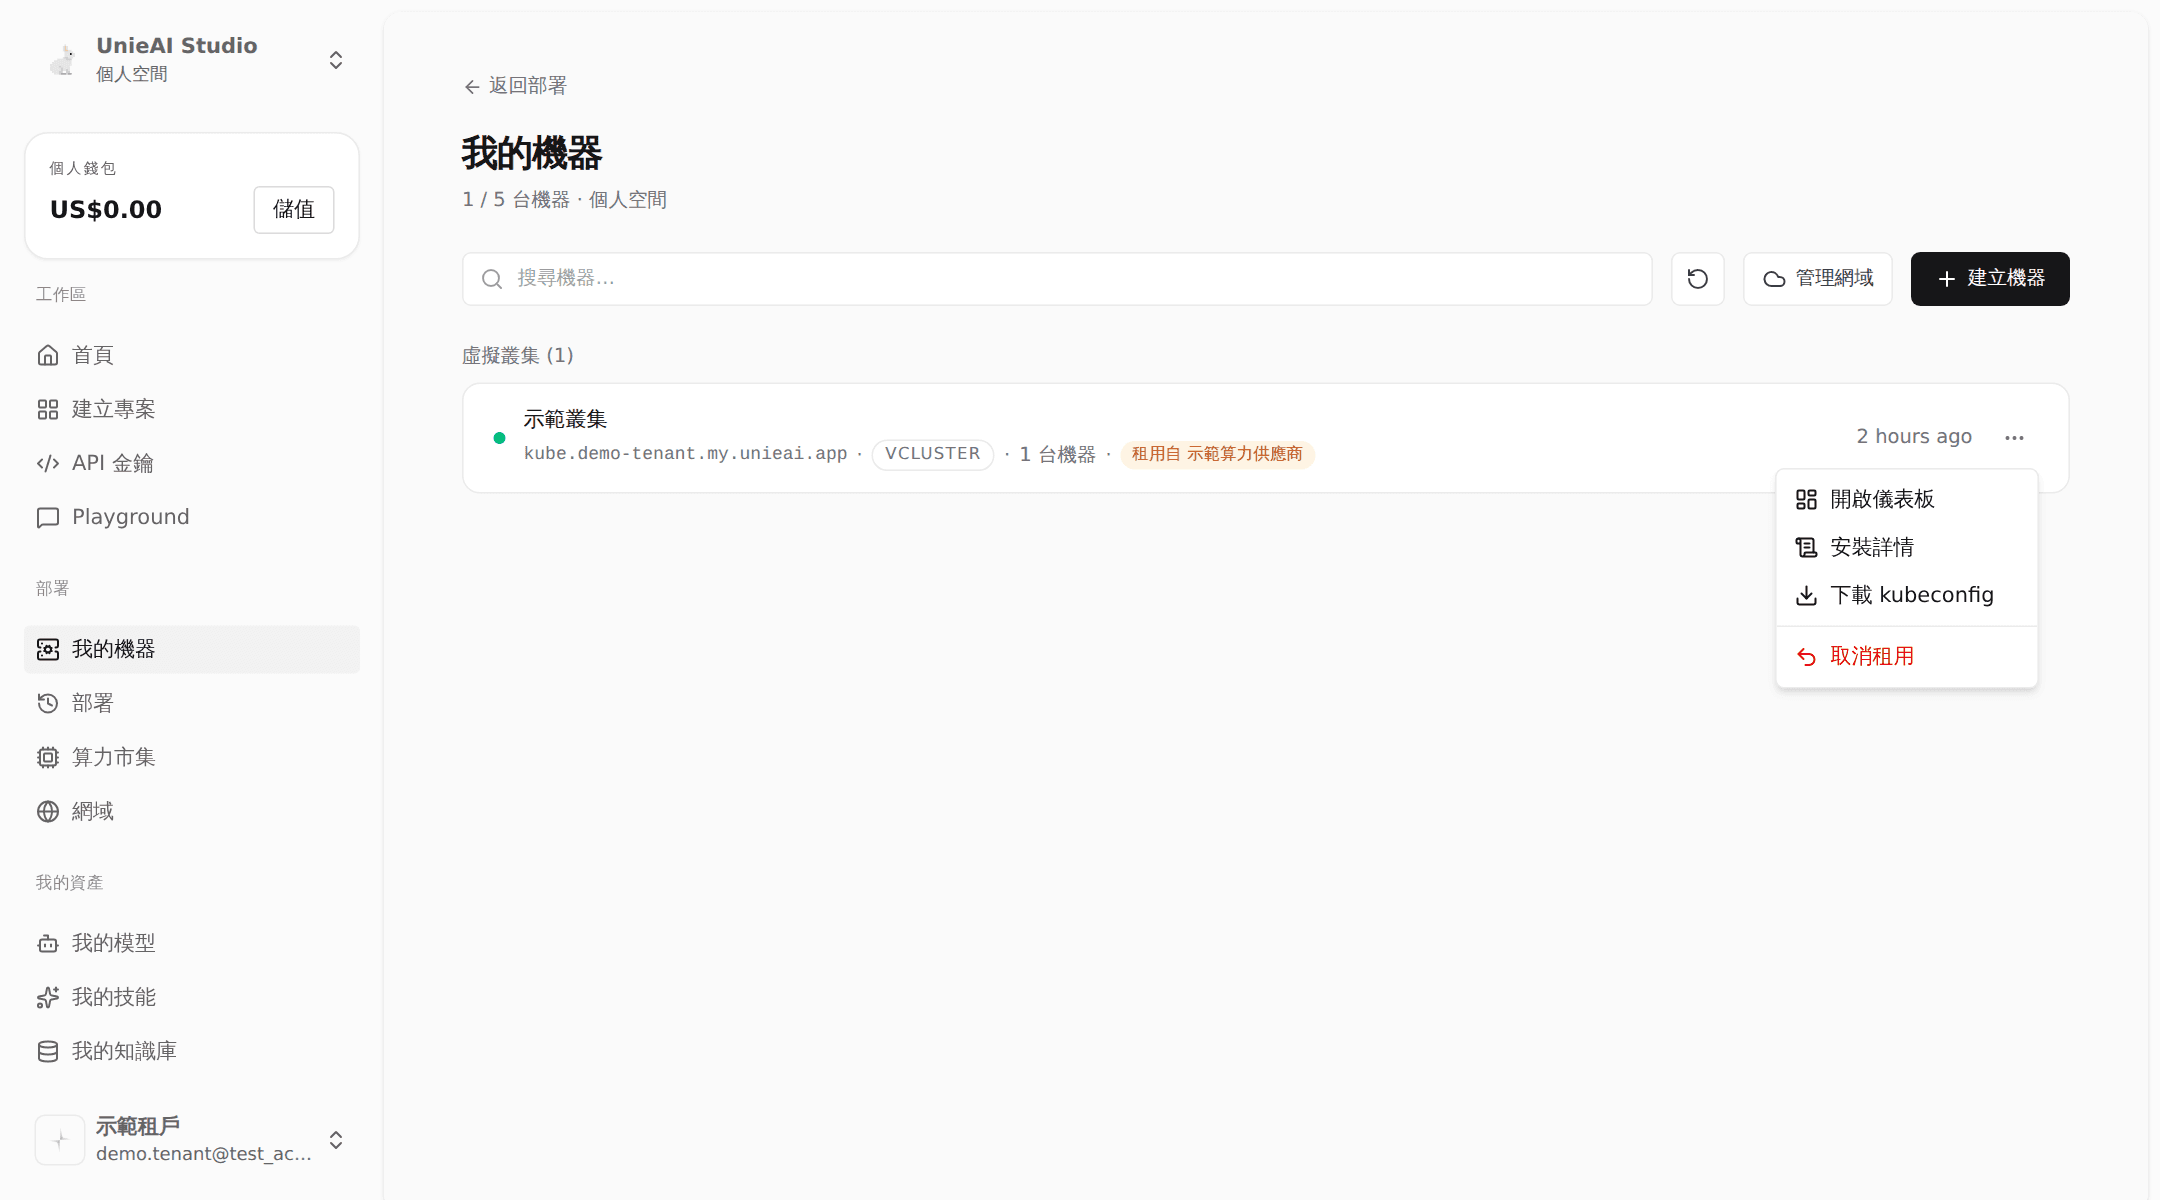
Task: Click the 儲值 top-up button
Action: (293, 210)
